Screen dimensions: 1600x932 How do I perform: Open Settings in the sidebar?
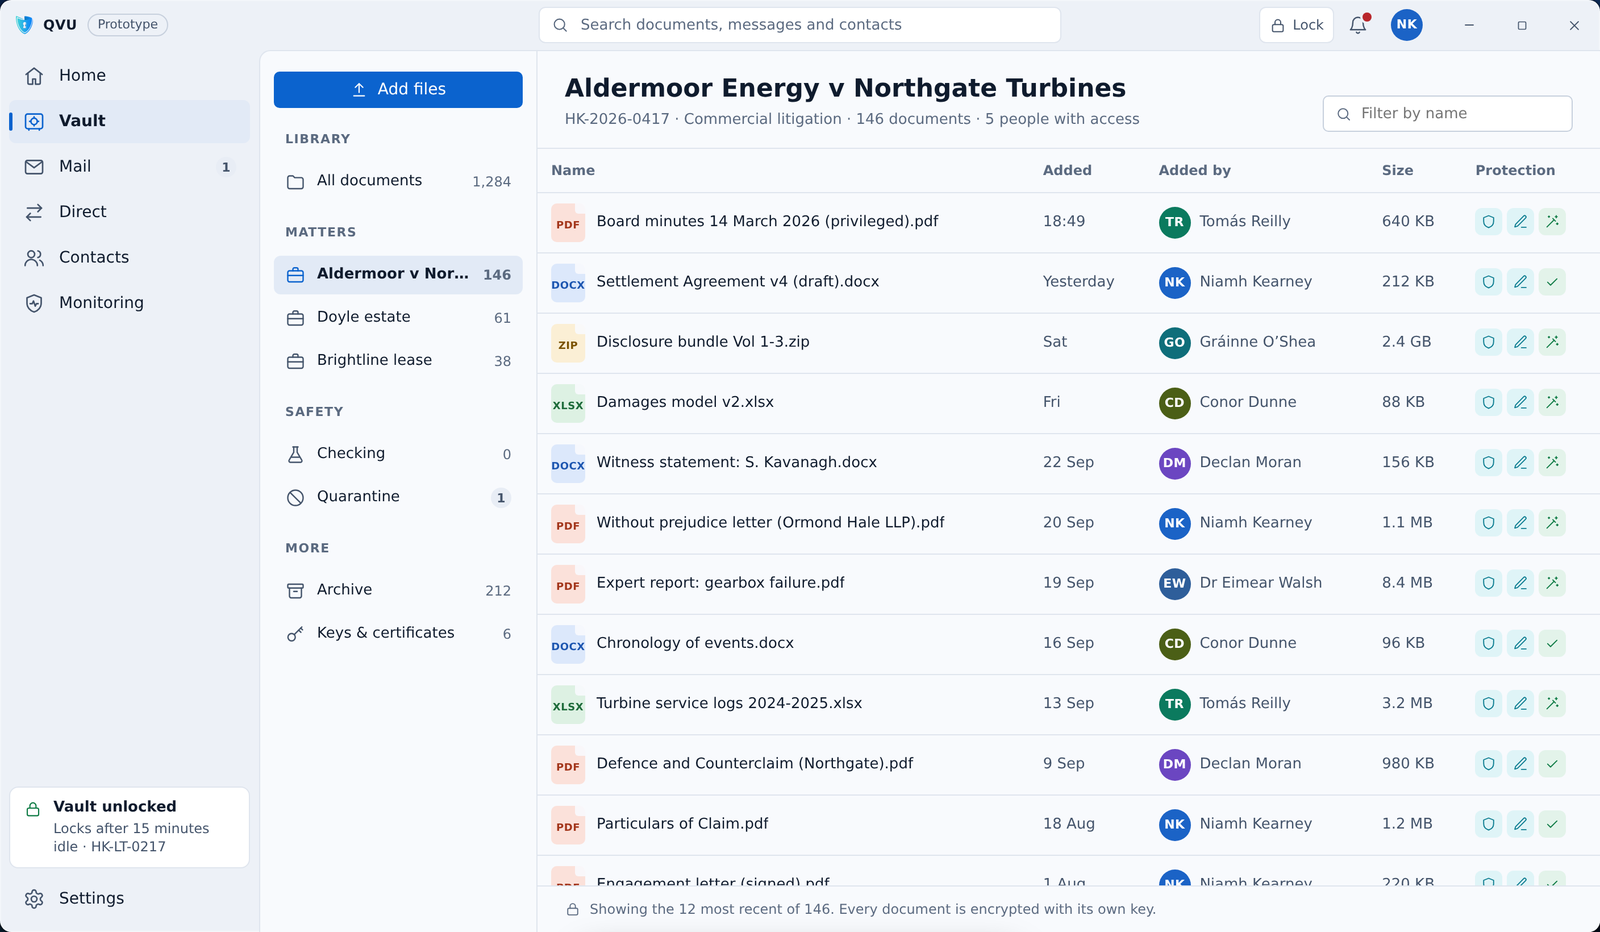coord(130,898)
